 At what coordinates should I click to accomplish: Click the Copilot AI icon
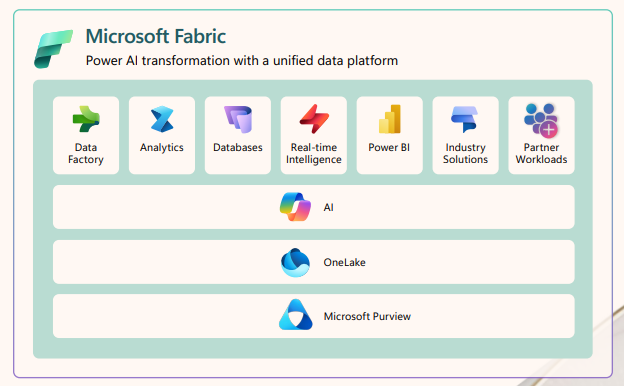pos(295,207)
